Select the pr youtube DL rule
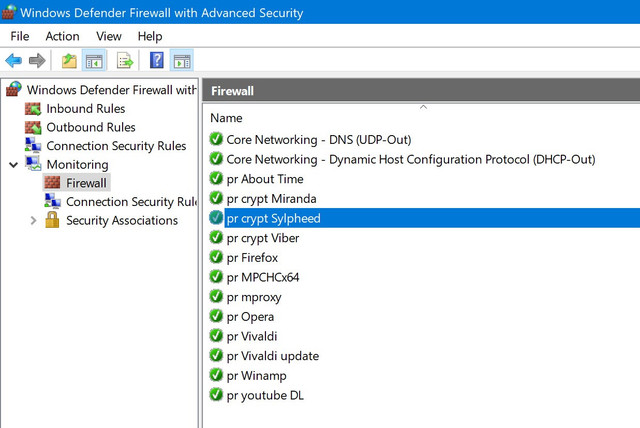The height and width of the screenshot is (428, 640). [x=265, y=395]
